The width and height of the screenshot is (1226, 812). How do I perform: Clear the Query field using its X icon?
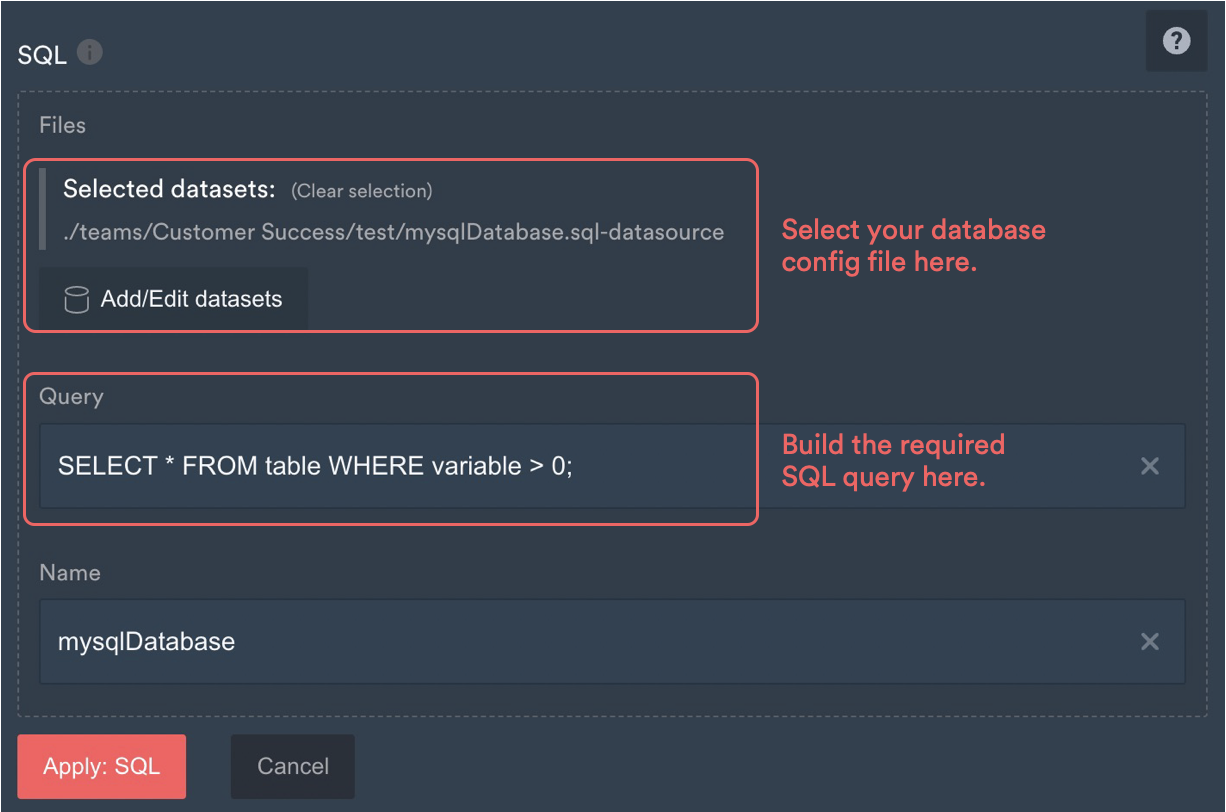coord(1149,466)
